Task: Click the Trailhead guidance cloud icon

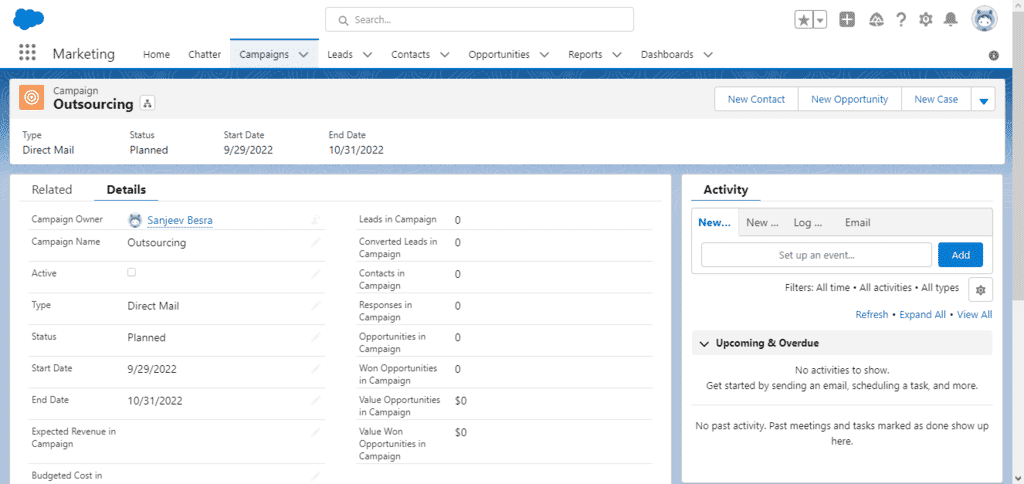Action: 876,20
